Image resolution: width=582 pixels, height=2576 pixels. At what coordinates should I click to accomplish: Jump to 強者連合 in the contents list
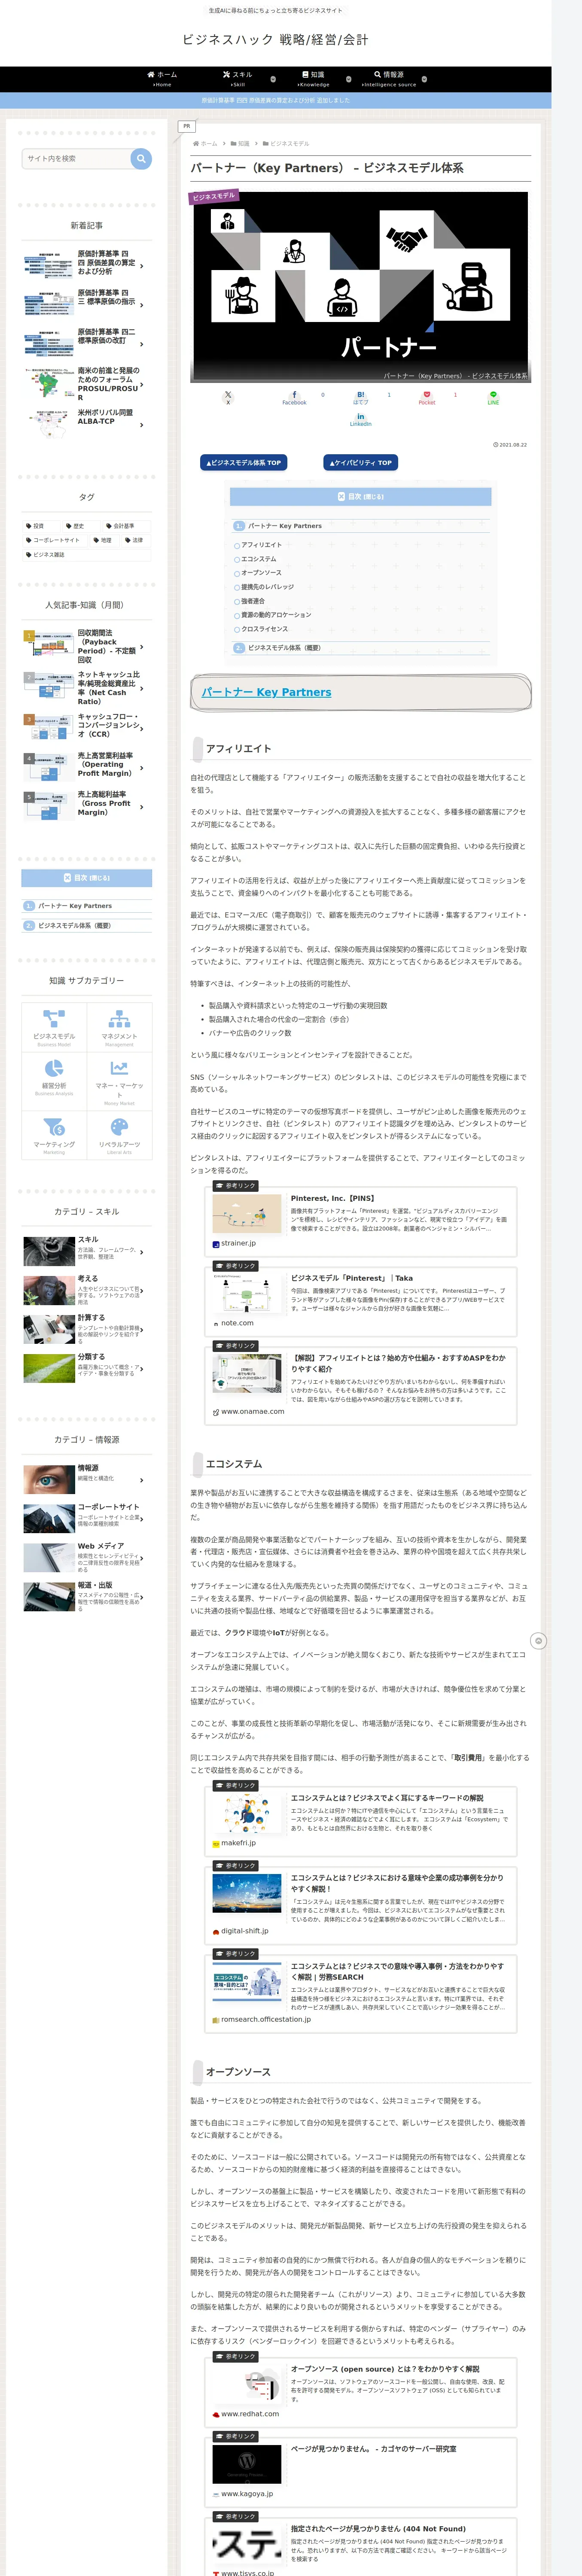click(253, 601)
